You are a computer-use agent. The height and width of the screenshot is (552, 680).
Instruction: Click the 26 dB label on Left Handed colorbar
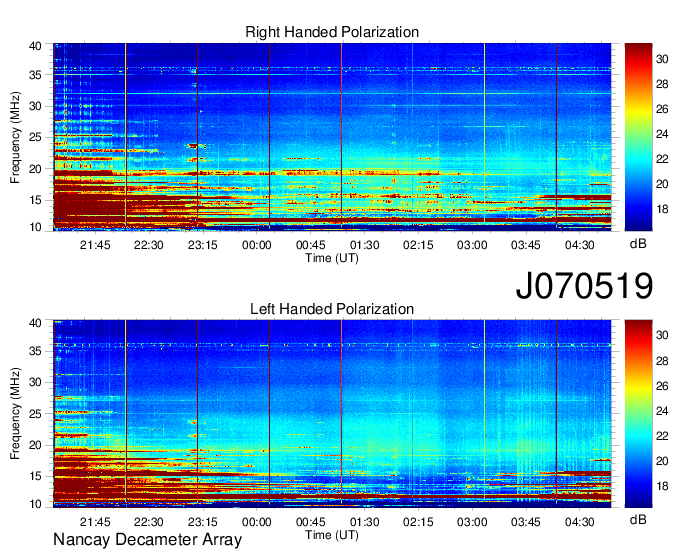pyautogui.click(x=662, y=386)
